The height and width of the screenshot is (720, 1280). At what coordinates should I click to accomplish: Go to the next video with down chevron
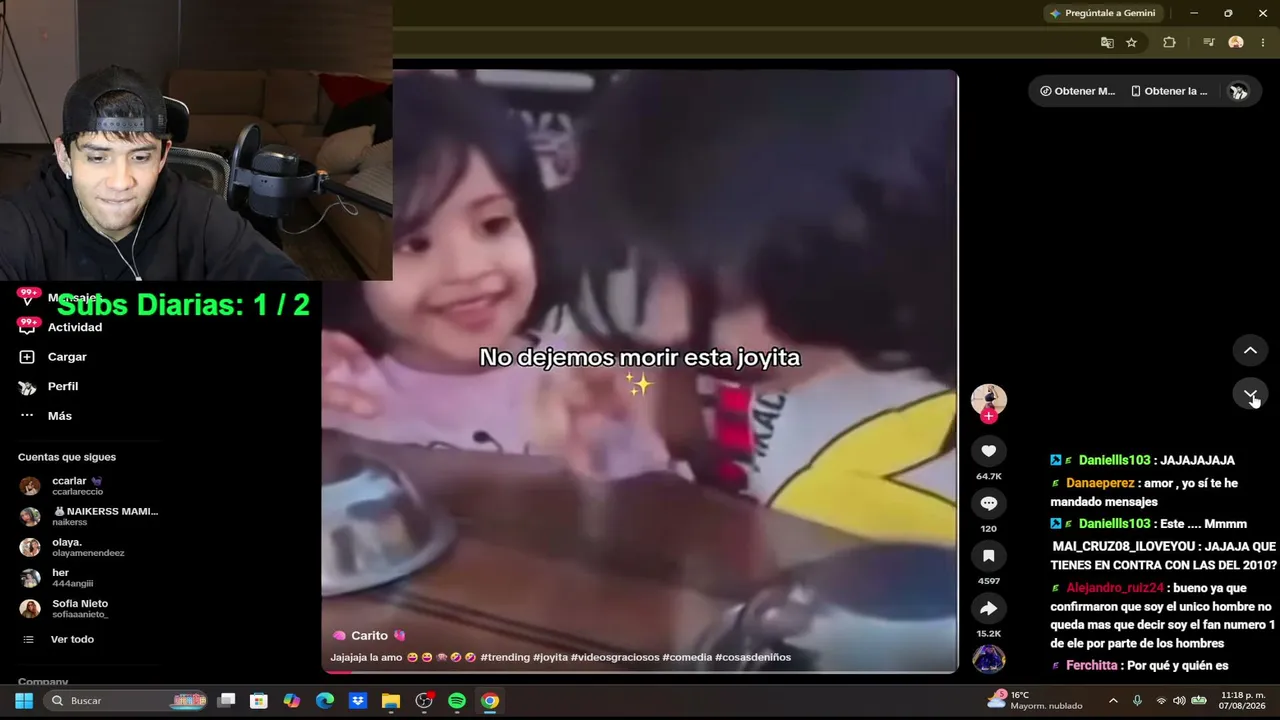click(x=1250, y=395)
